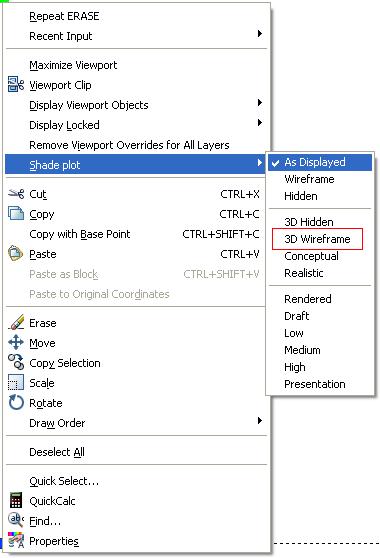This screenshot has width=380, height=558.
Task: Click the Viewport Clip icon
Action: tap(16, 85)
